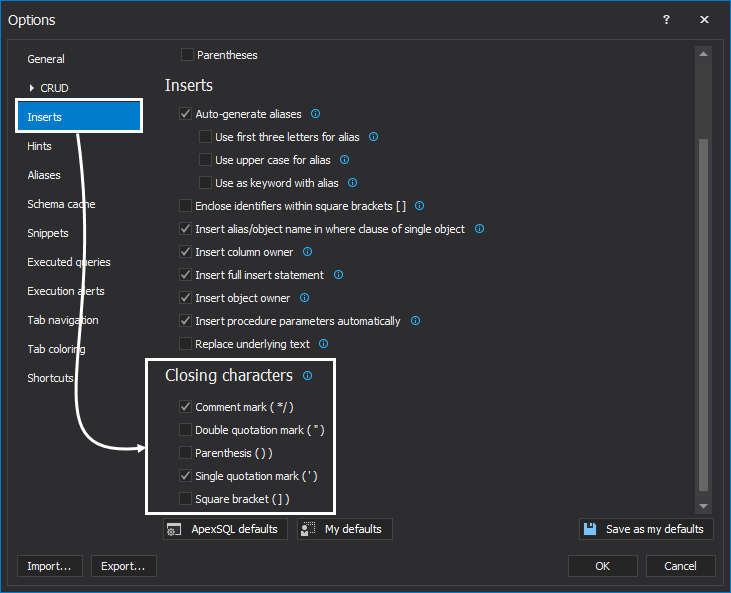Click Save as my defaults button

[x=645, y=529]
